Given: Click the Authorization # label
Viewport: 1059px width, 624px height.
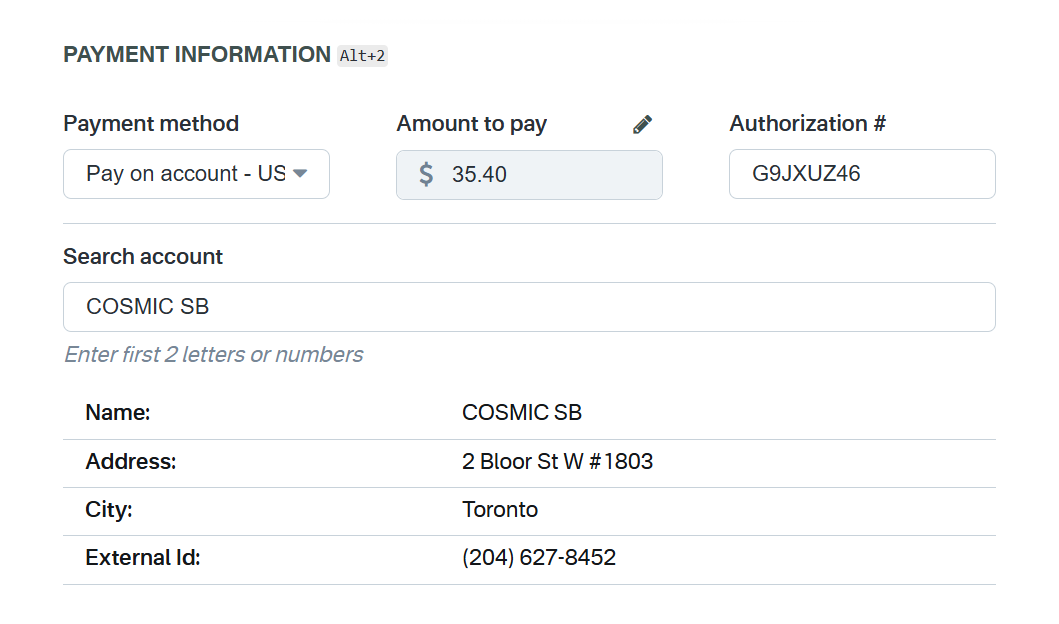Looking at the screenshot, I should pyautogui.click(x=807, y=124).
